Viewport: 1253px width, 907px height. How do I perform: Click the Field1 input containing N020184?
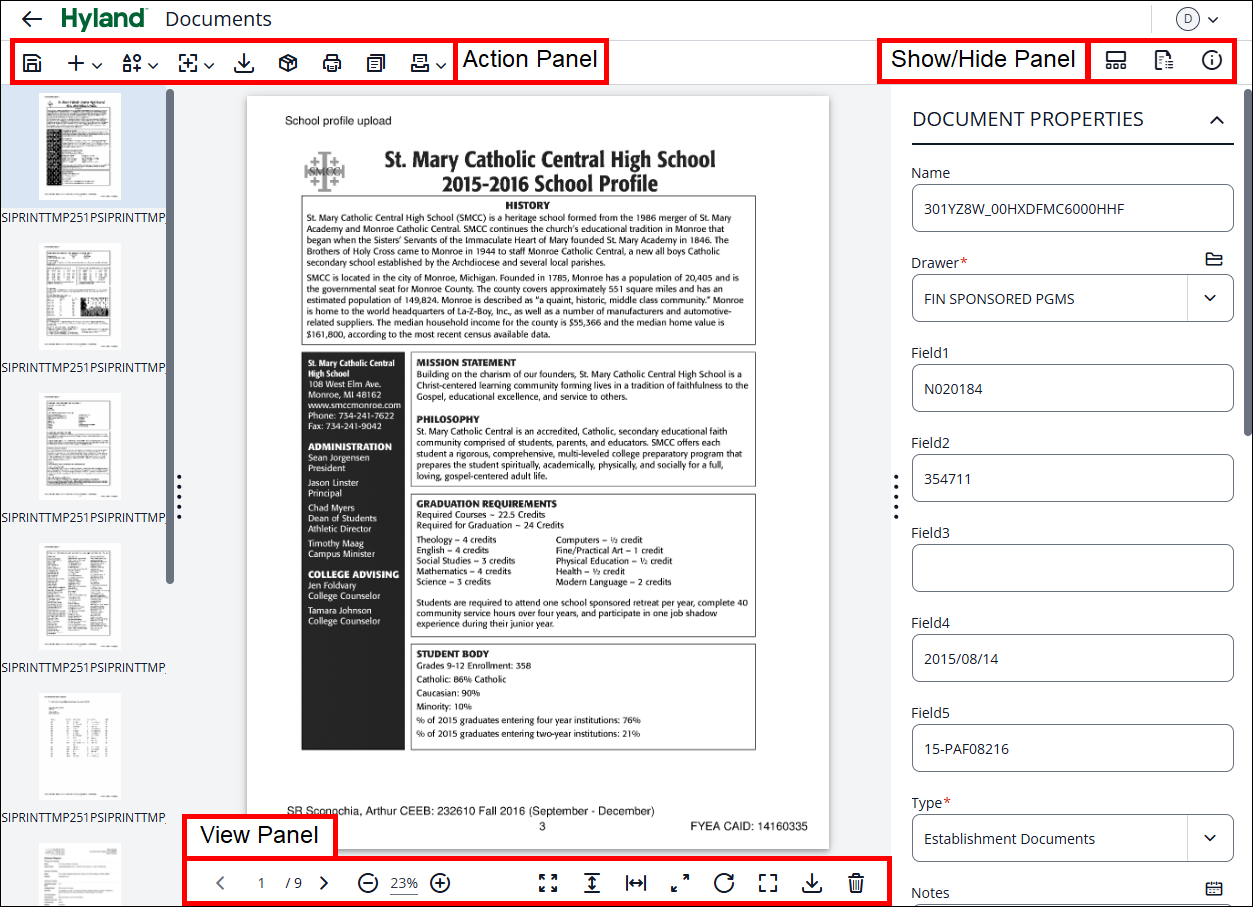click(x=1072, y=389)
